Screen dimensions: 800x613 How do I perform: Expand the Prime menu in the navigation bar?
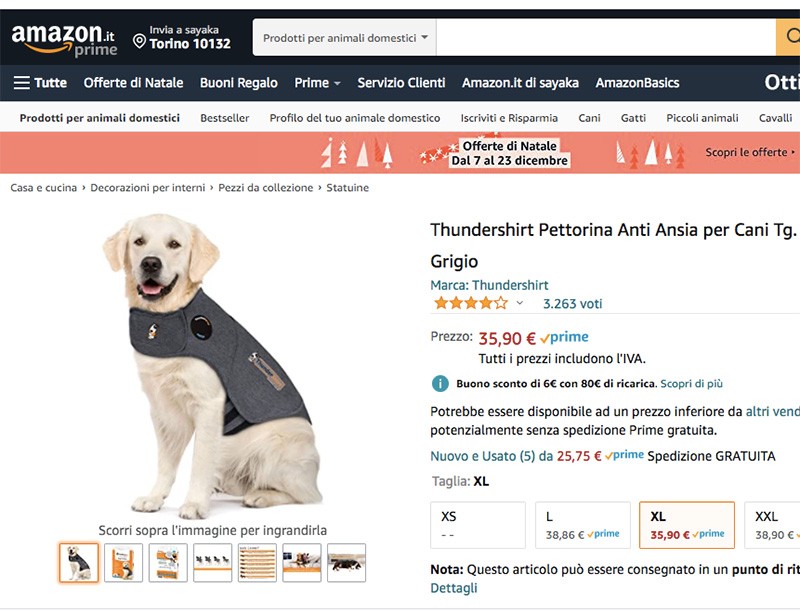point(312,83)
